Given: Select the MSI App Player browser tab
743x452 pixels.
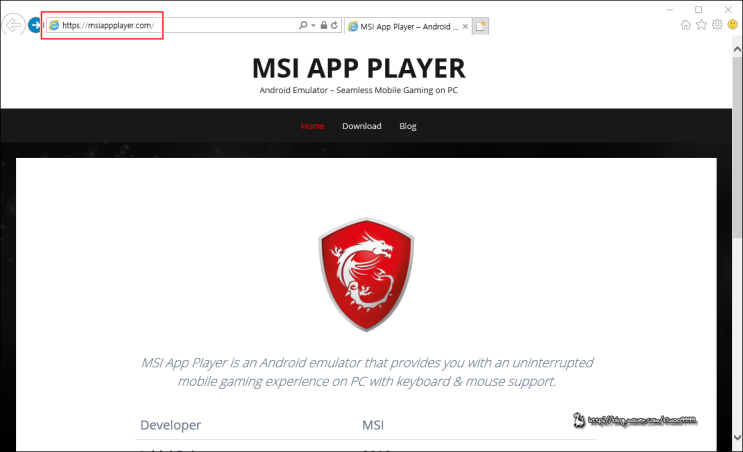Looking at the screenshot, I should coord(408,27).
